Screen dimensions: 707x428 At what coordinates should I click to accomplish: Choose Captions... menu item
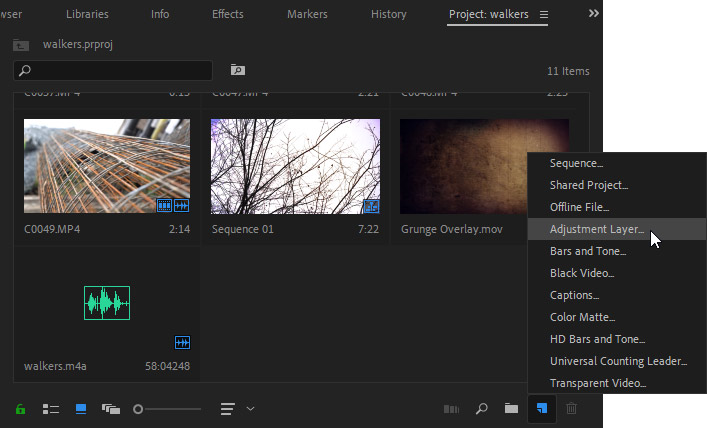coord(617,295)
